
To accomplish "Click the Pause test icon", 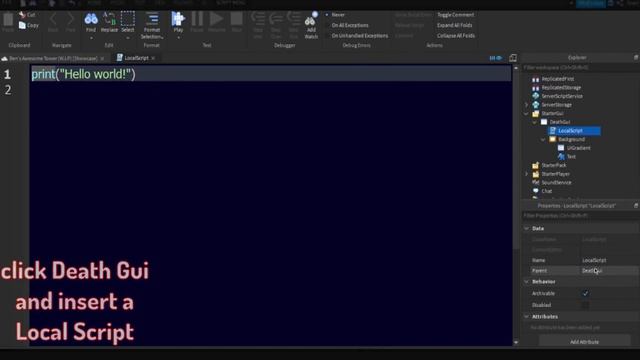I will click(x=197, y=19).
